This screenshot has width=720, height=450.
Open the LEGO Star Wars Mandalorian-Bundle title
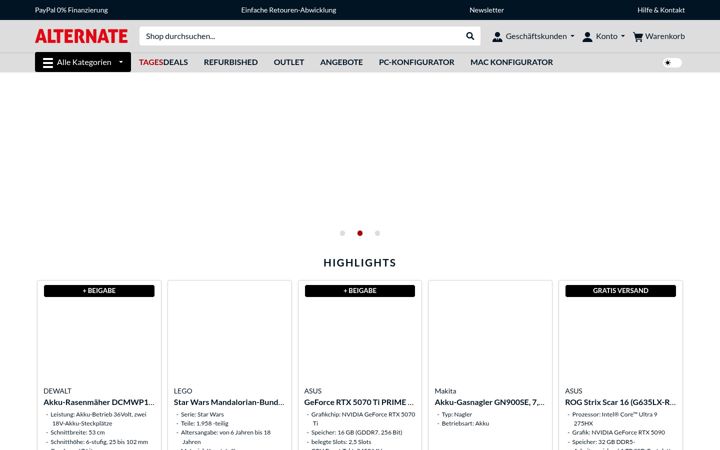(x=229, y=402)
